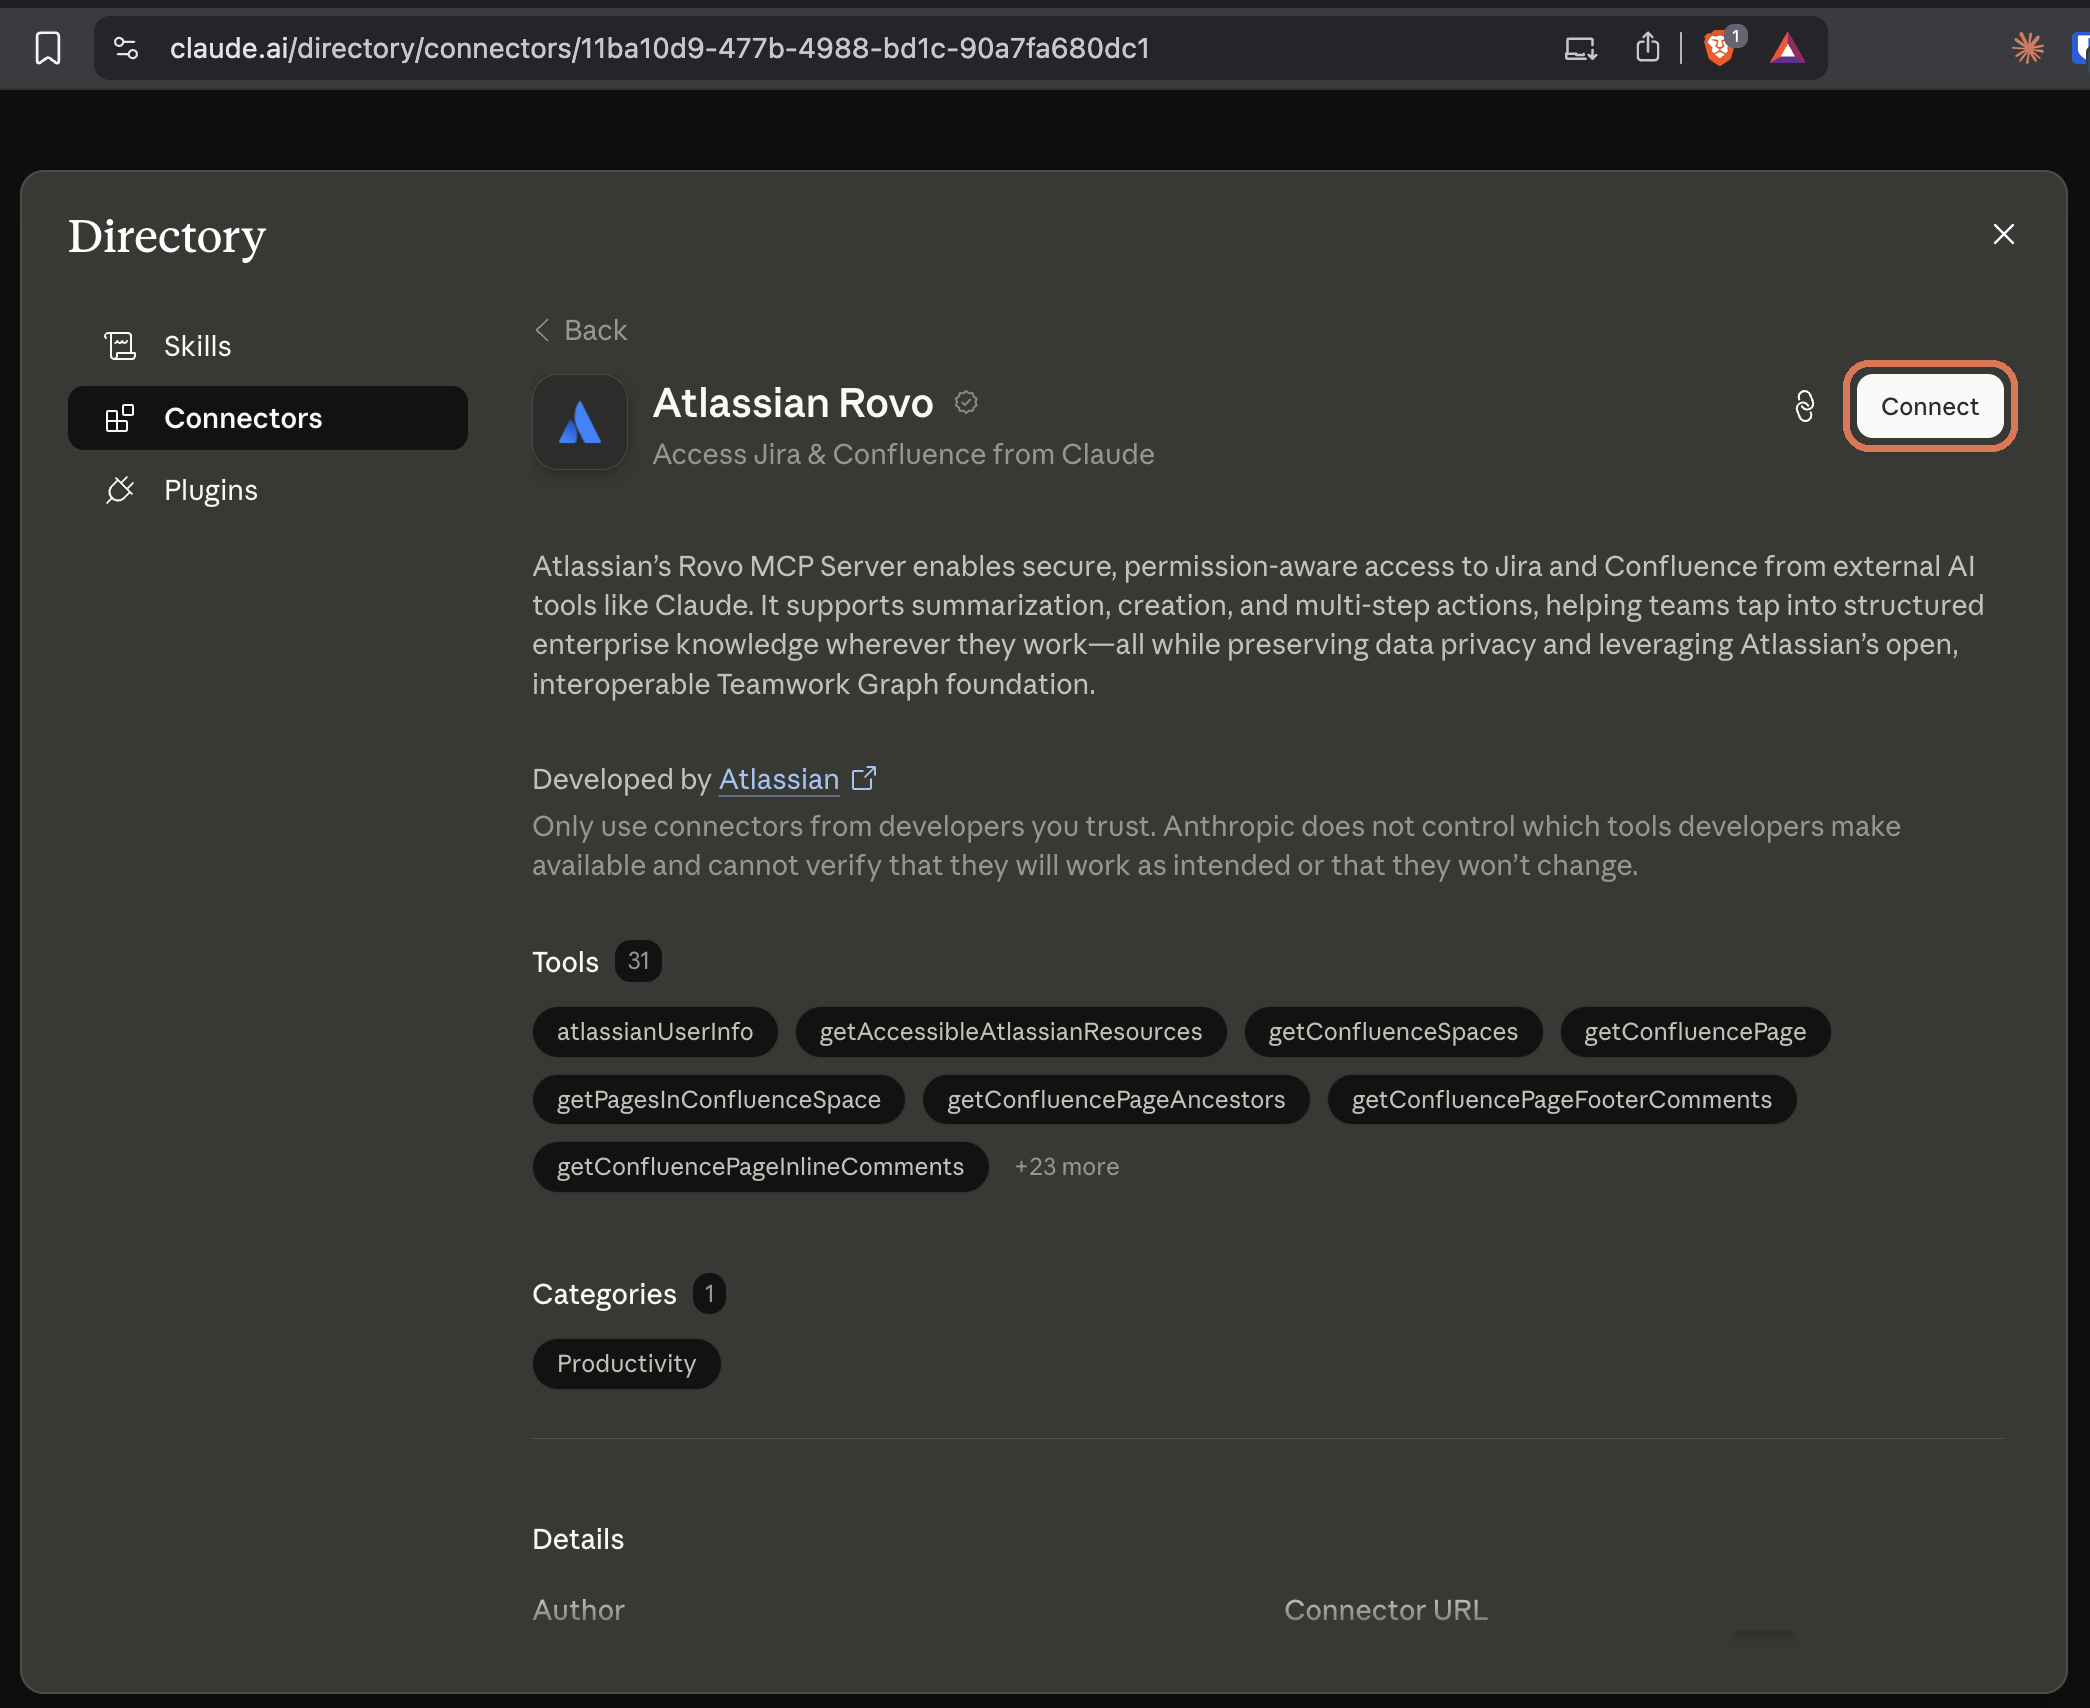Click the Author label

tap(579, 1610)
